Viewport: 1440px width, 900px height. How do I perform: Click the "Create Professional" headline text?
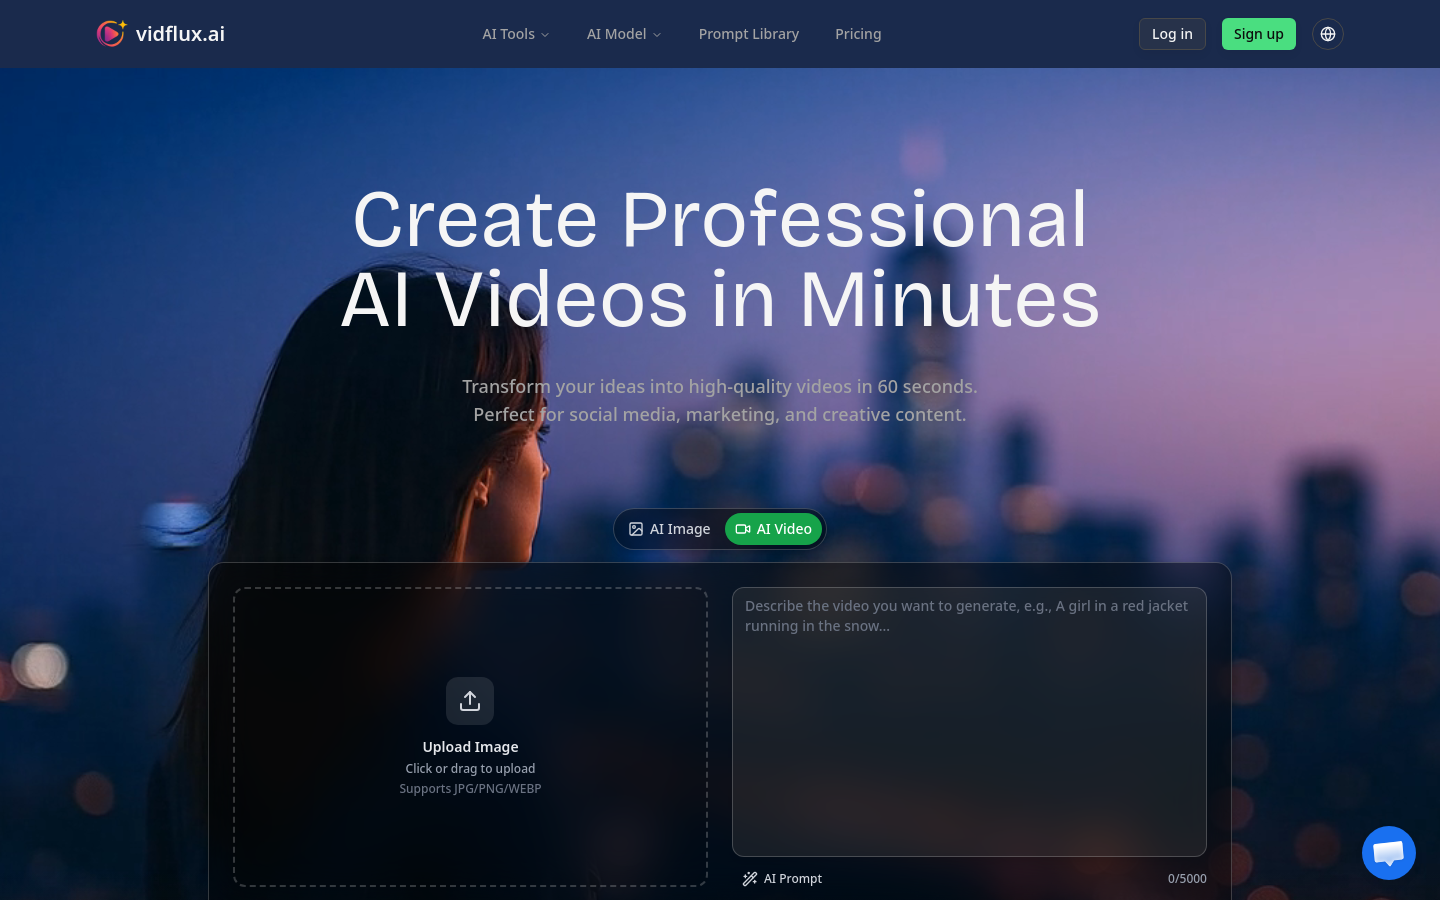[x=720, y=219]
